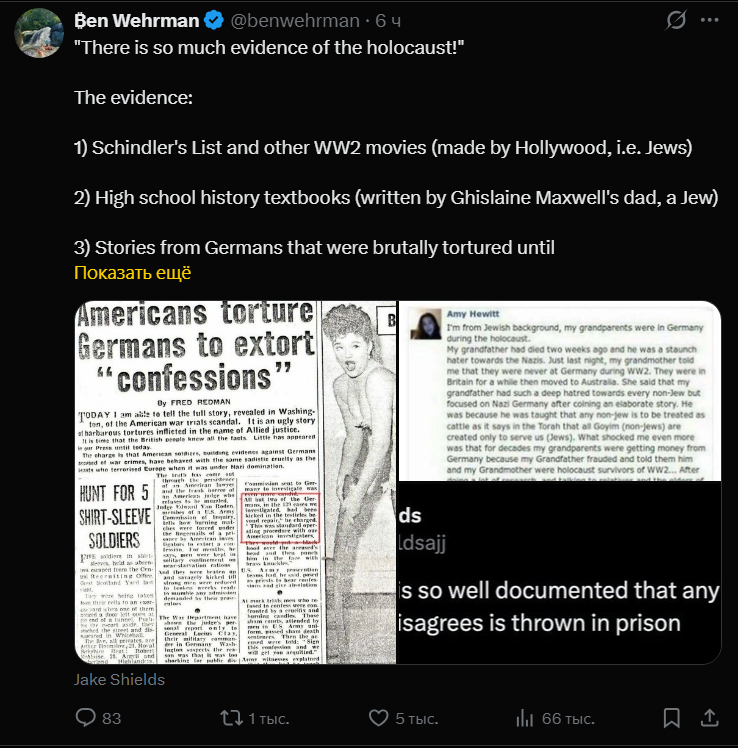This screenshot has width=738, height=748.
Task: Open the author's profile avatar
Action: [39, 33]
